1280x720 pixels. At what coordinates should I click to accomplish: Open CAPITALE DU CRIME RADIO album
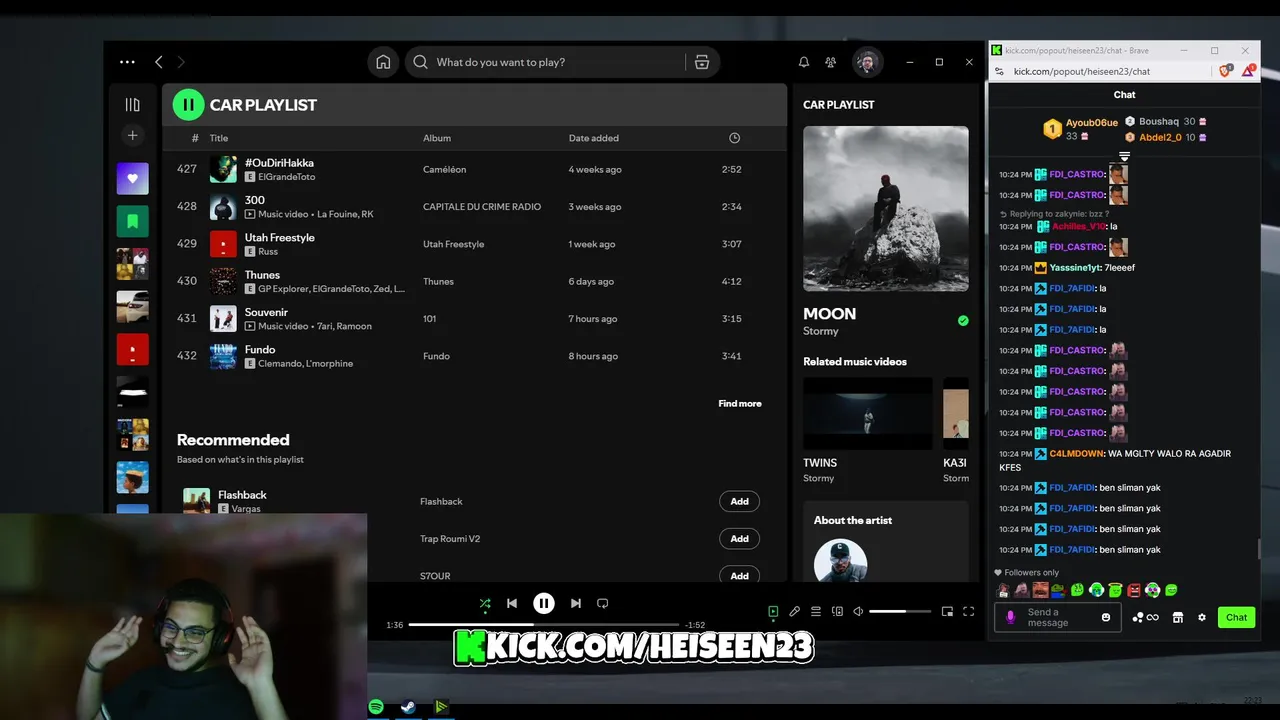(x=482, y=207)
